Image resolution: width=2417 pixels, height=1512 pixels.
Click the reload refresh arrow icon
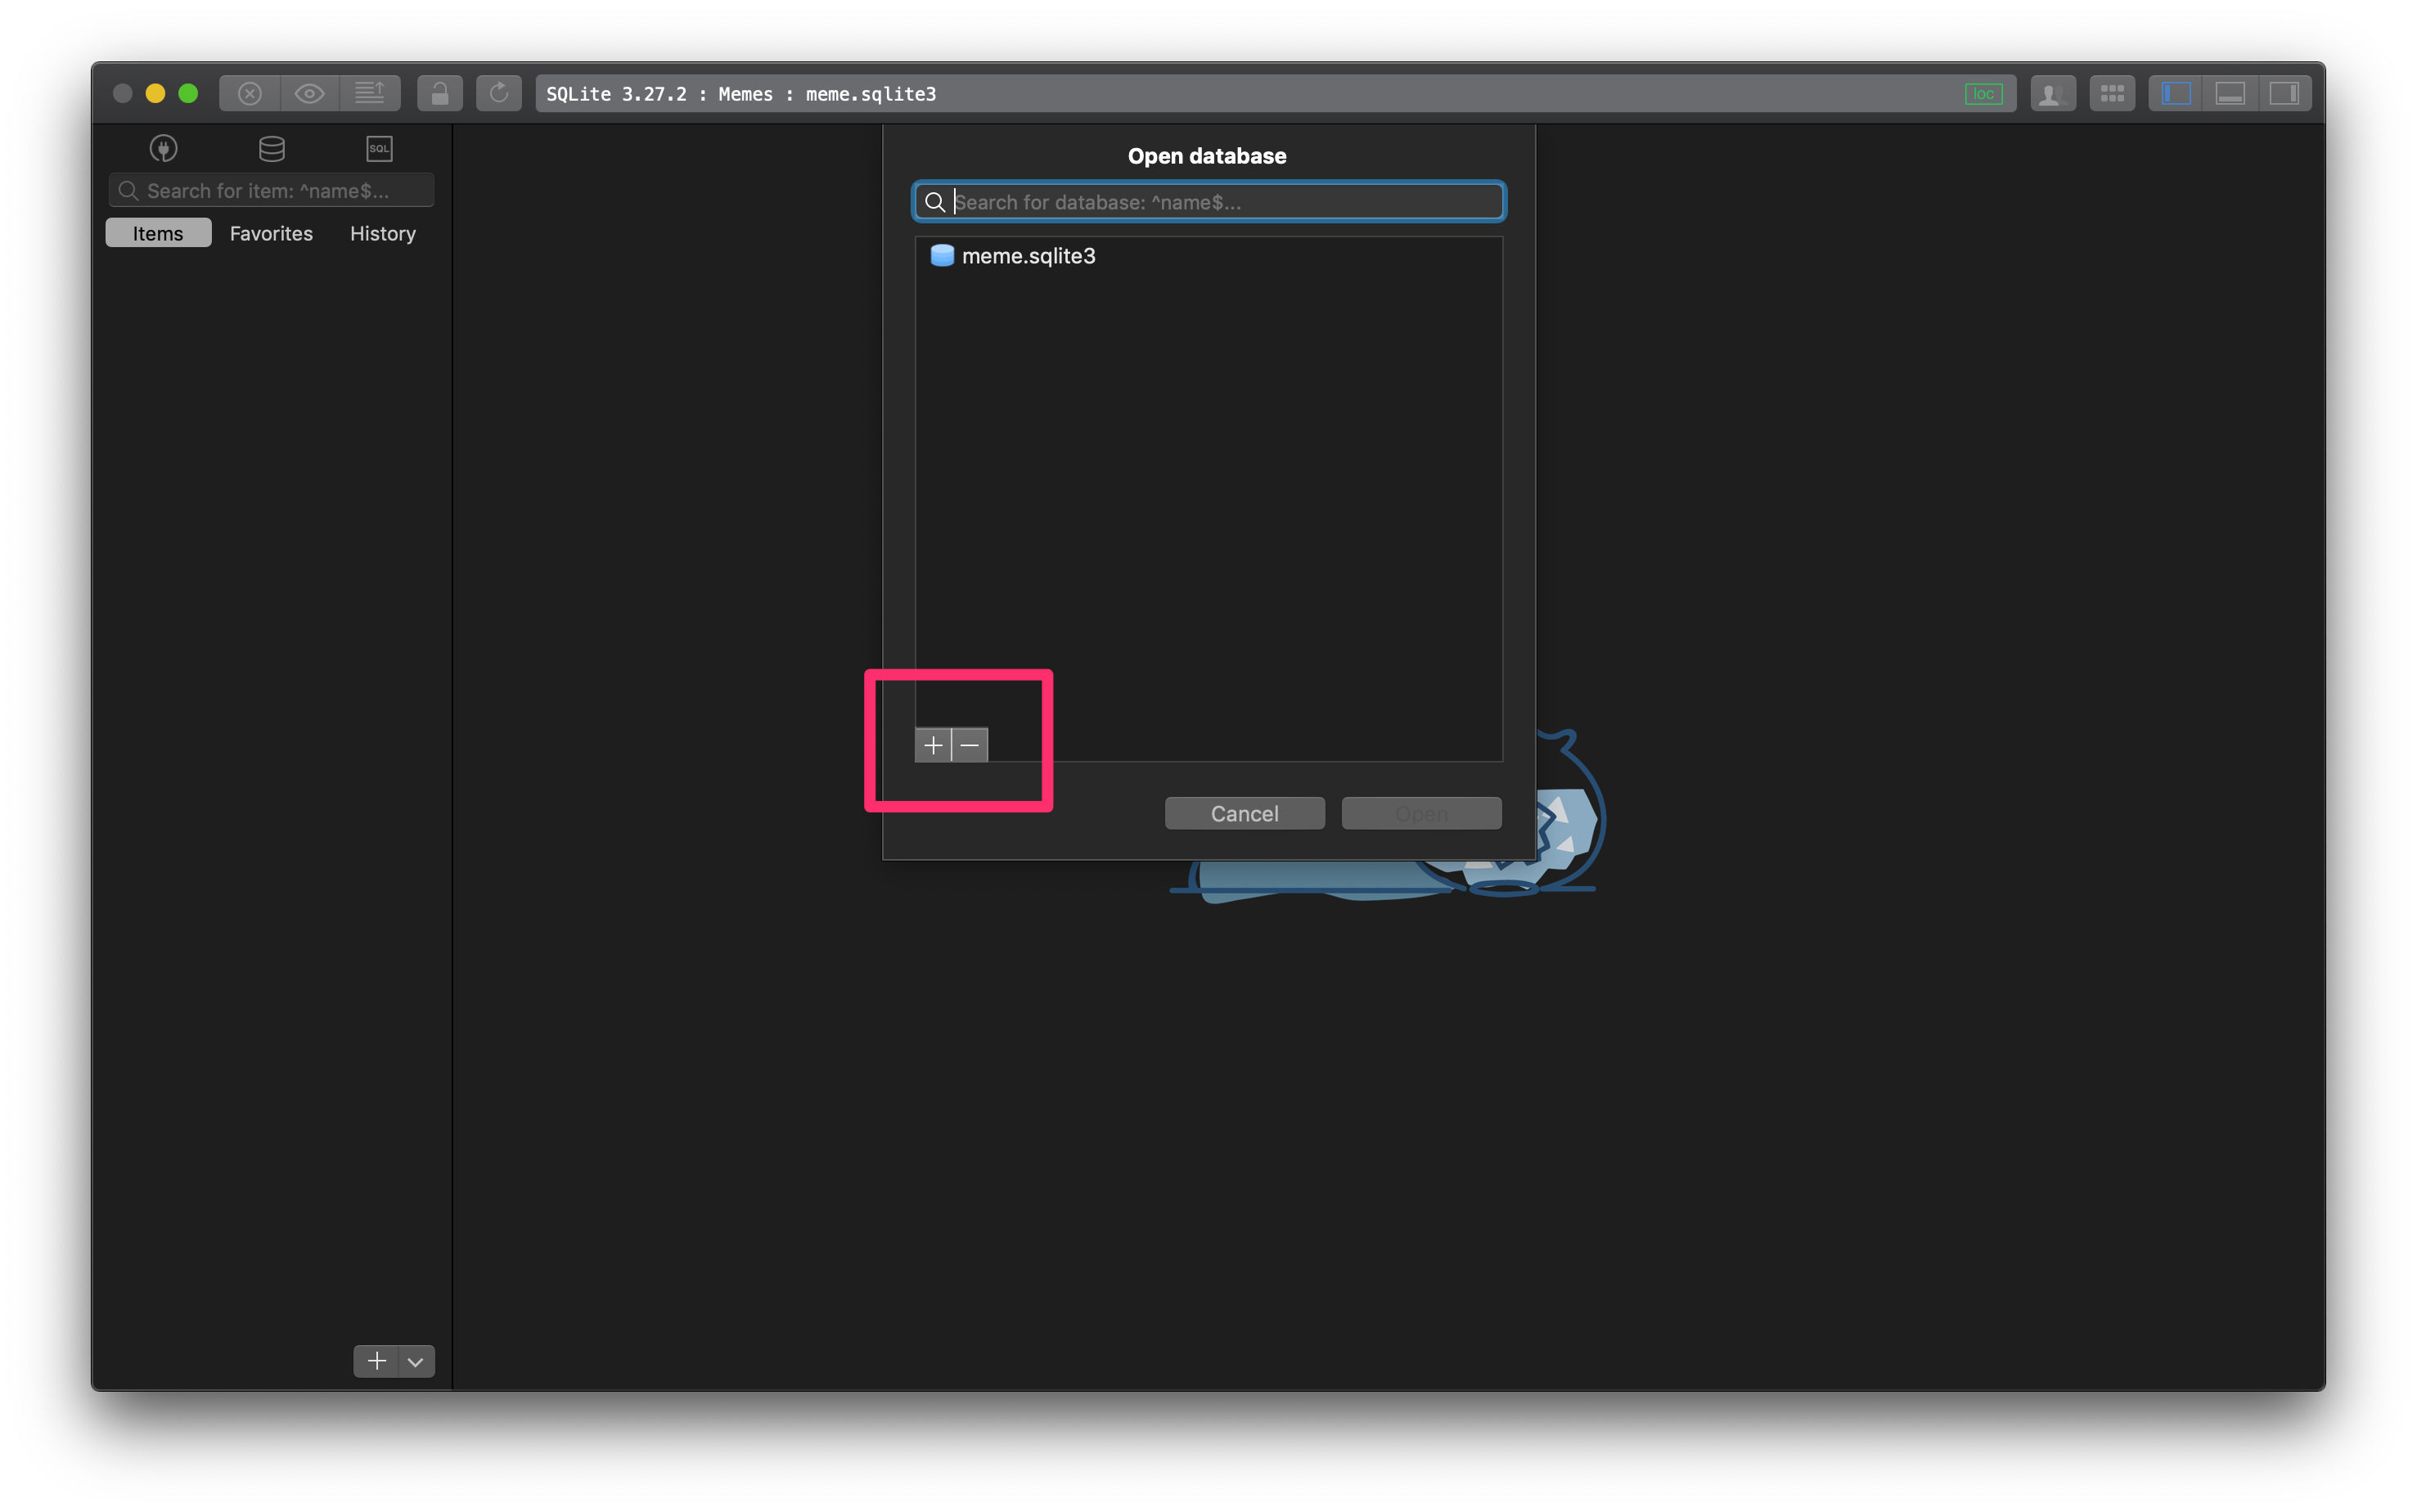pyautogui.click(x=498, y=94)
